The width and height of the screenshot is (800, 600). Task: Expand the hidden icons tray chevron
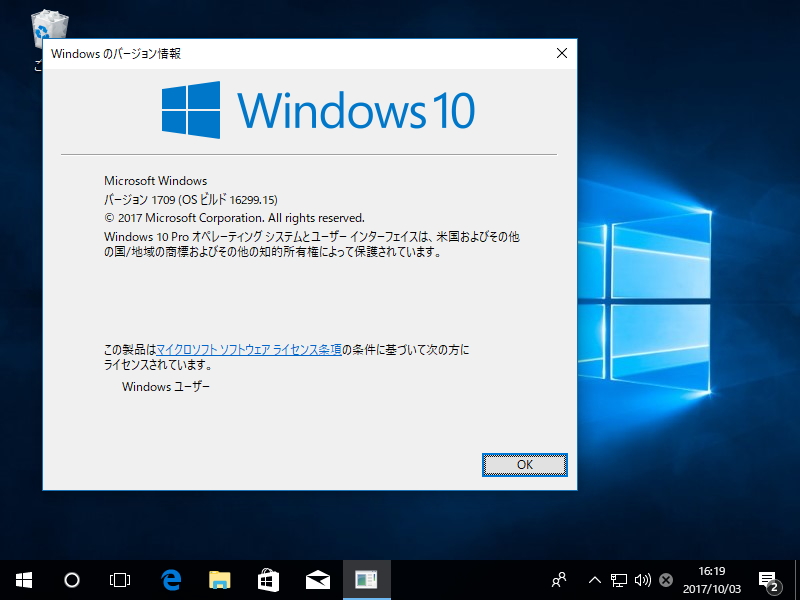(594, 580)
